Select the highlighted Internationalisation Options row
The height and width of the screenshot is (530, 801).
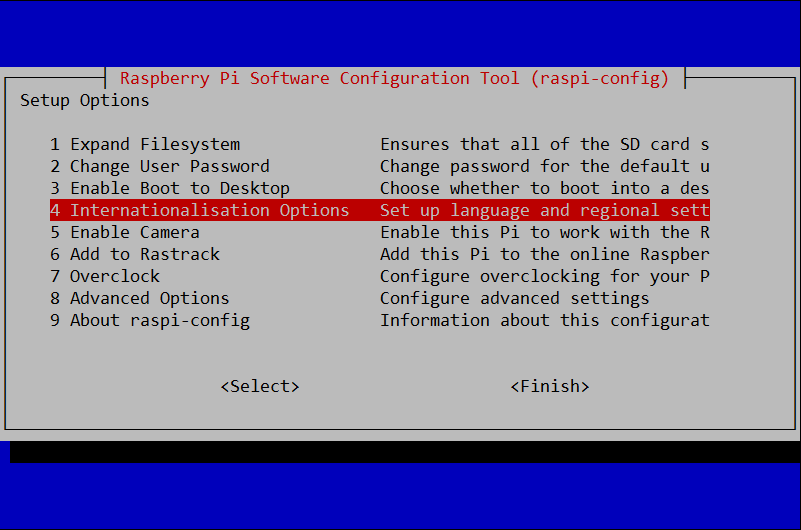tap(380, 210)
